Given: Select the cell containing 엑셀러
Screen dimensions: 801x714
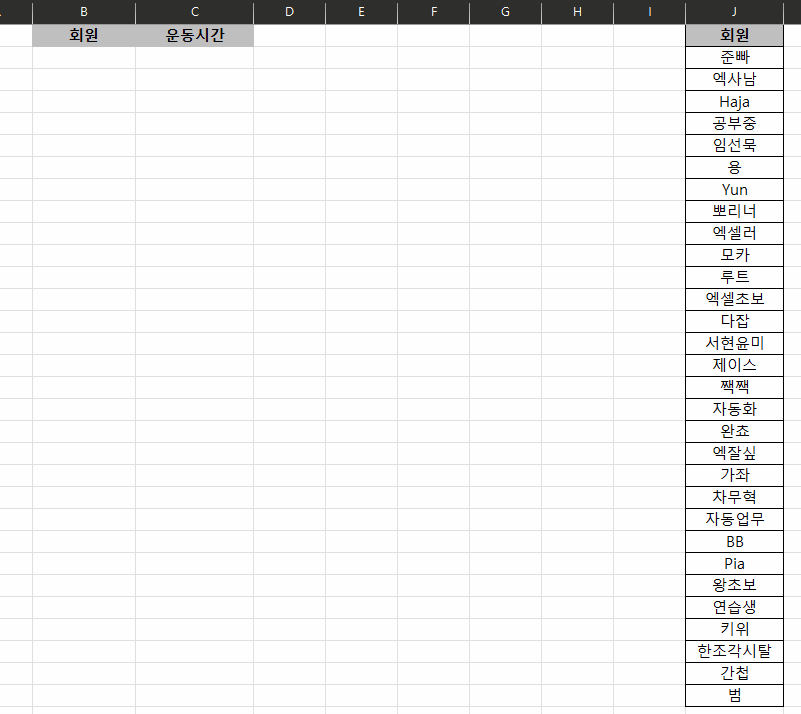Looking at the screenshot, I should point(735,233).
